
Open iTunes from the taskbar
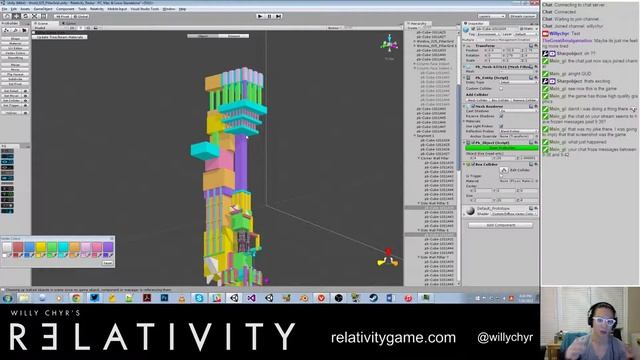point(408,298)
